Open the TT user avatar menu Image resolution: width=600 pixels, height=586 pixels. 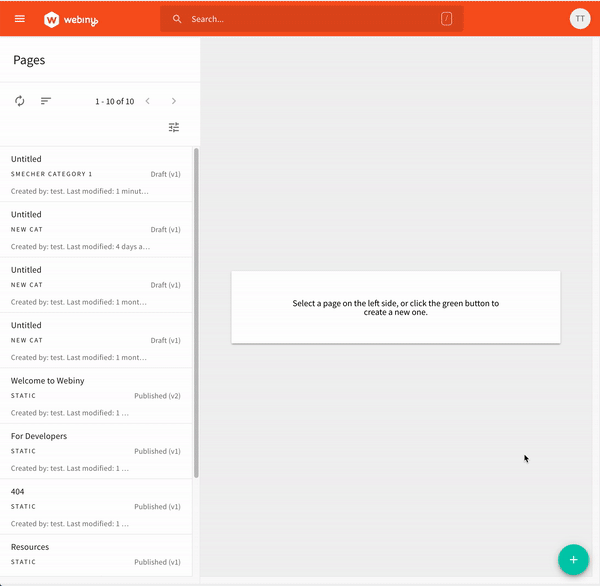(580, 19)
